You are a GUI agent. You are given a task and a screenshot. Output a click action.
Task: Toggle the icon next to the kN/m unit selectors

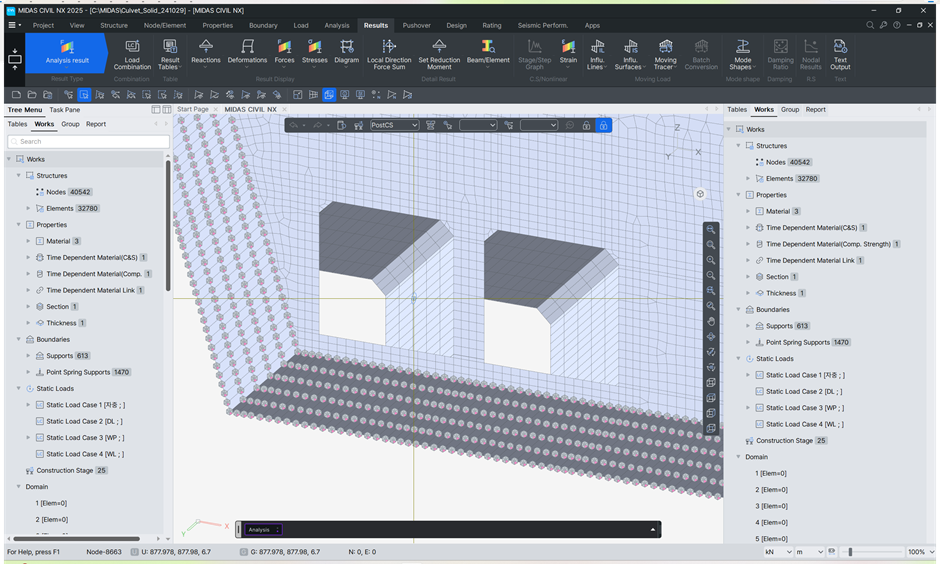(831, 551)
